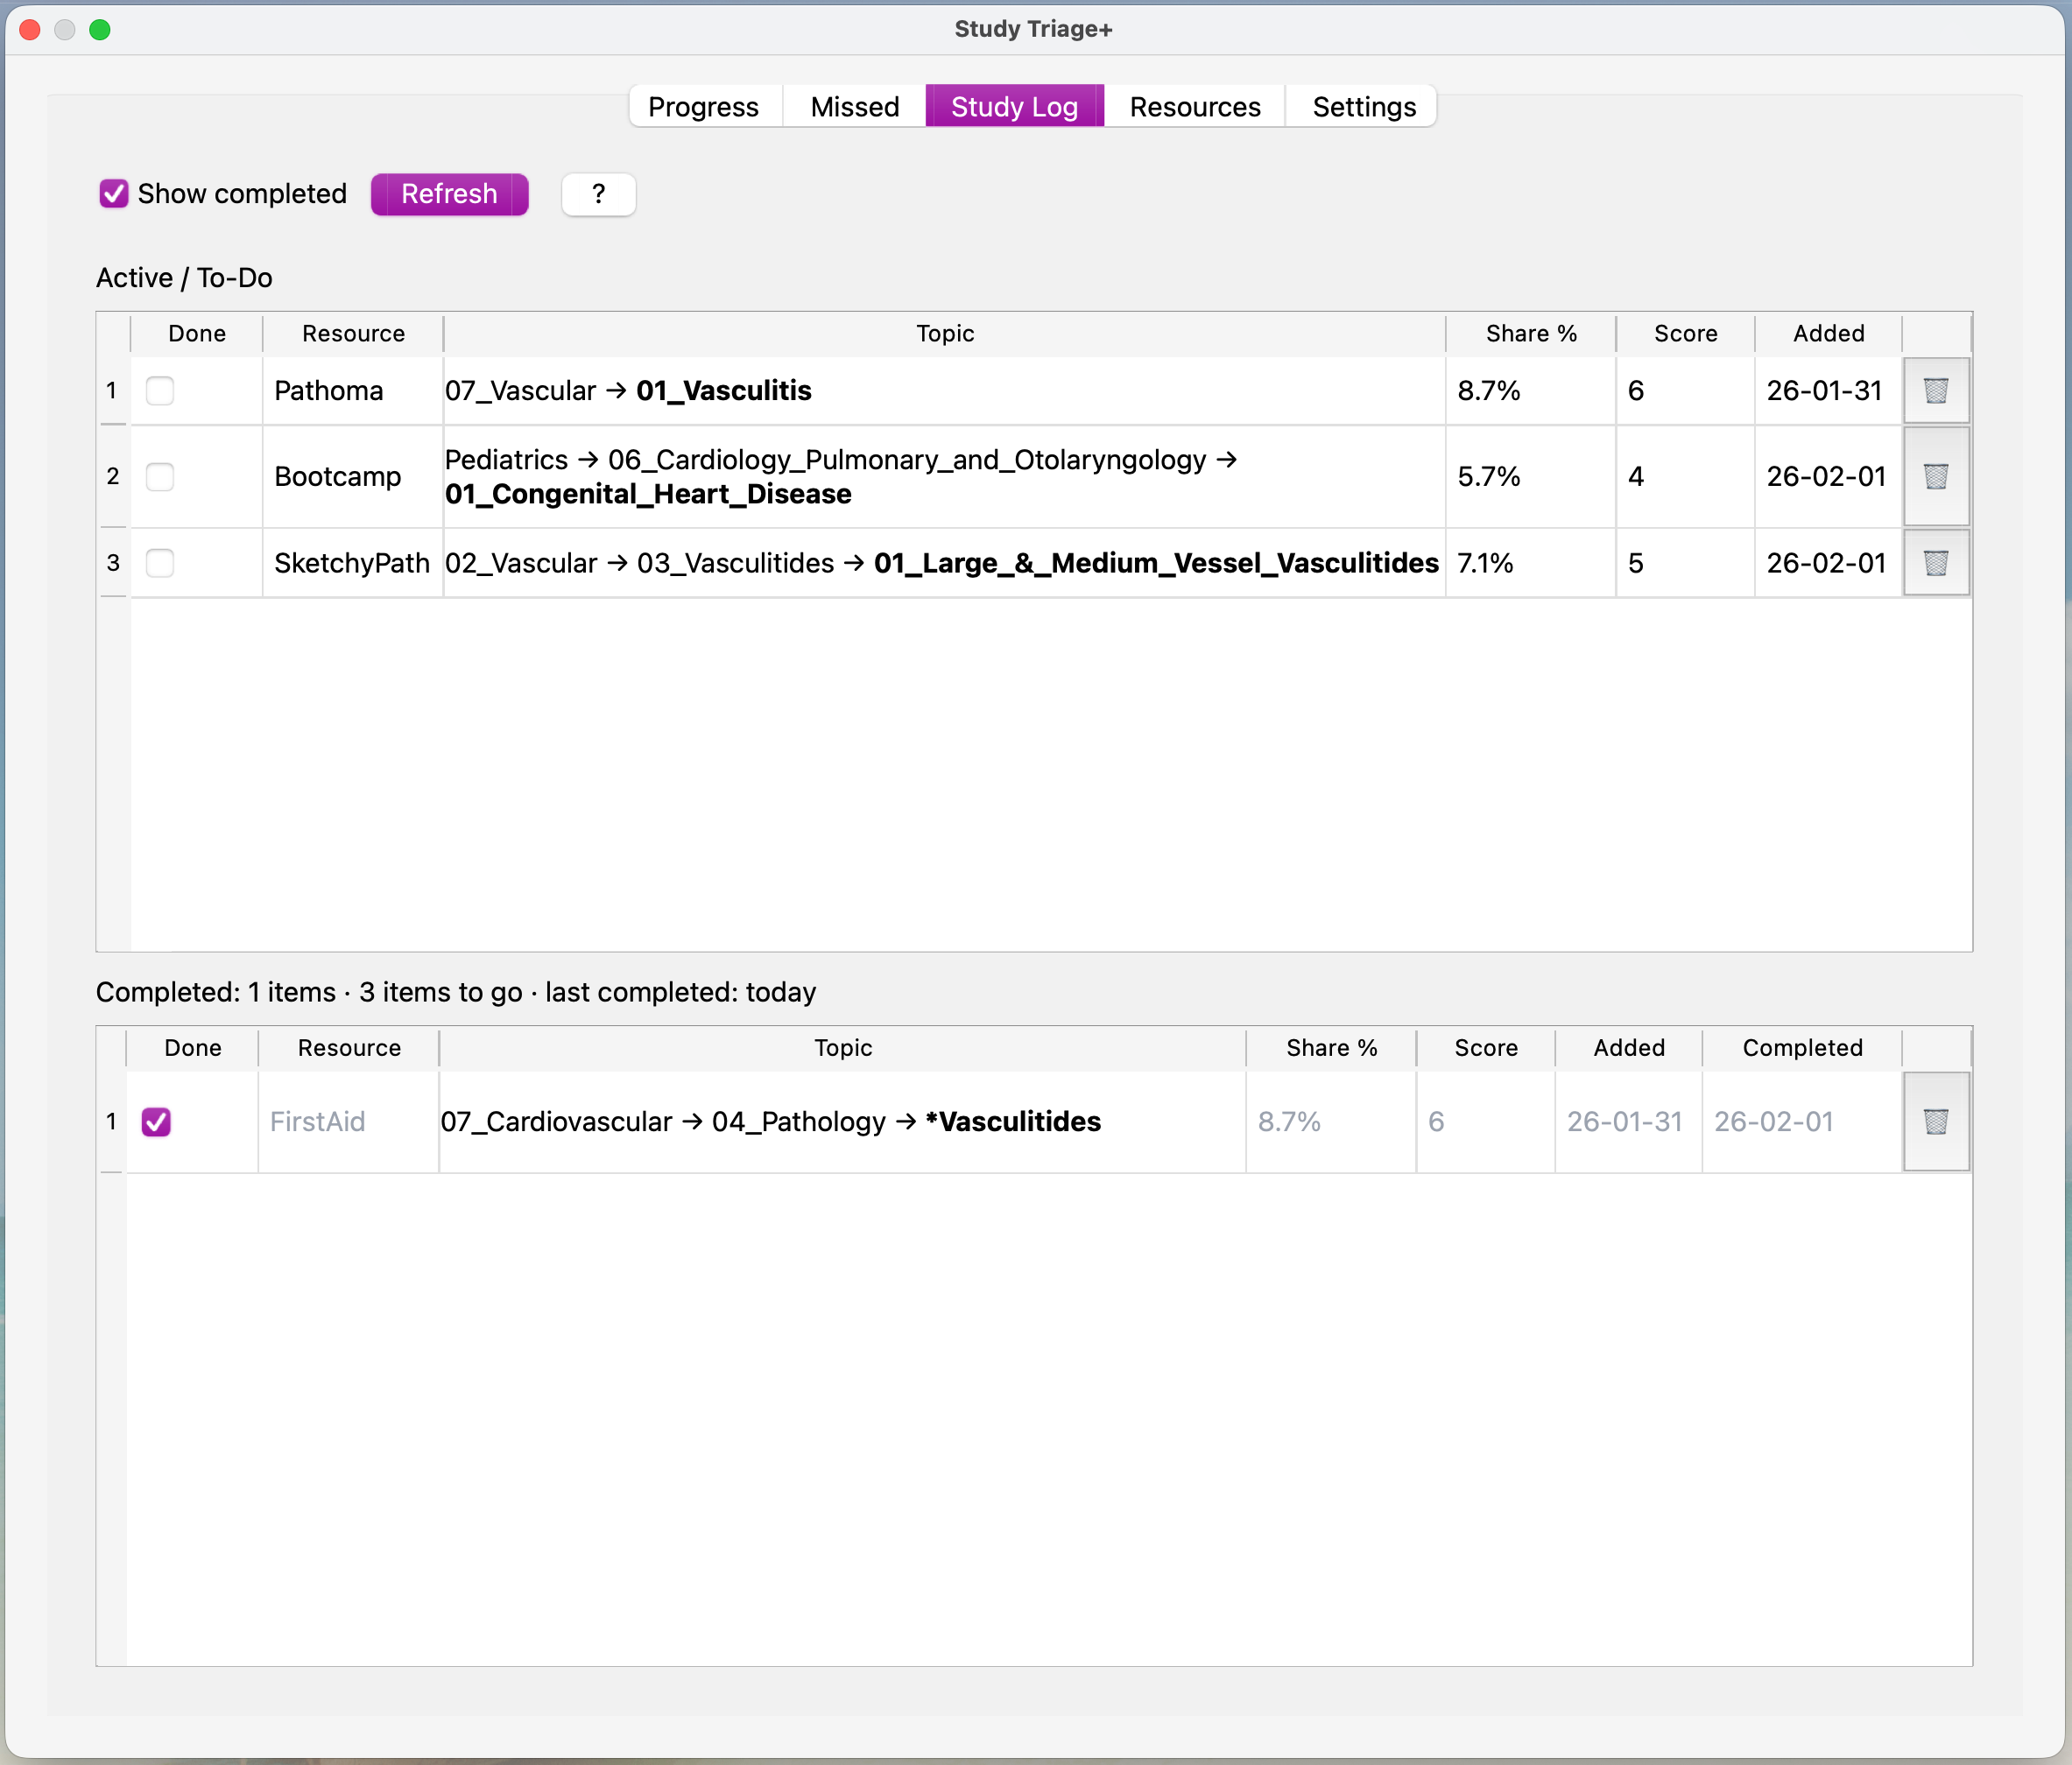Refresh the study log
Viewport: 2072px width, 1765px height.
click(x=448, y=194)
